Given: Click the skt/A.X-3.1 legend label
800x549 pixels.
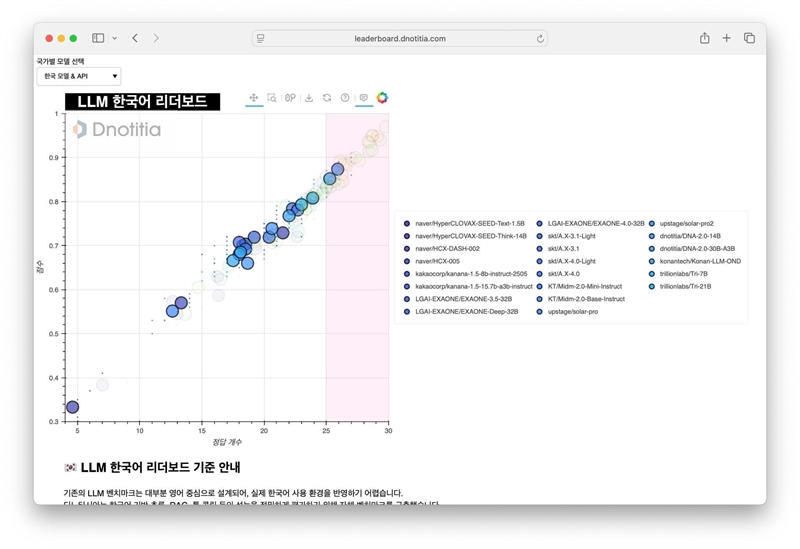Looking at the screenshot, I should 564,248.
